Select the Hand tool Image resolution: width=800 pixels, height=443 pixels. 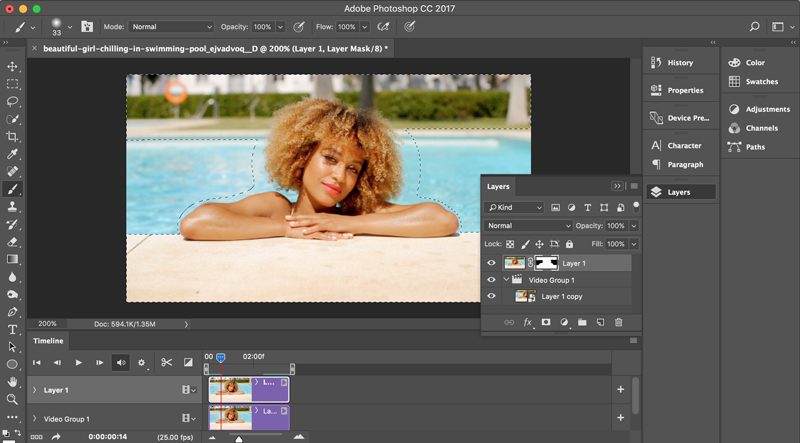12,382
